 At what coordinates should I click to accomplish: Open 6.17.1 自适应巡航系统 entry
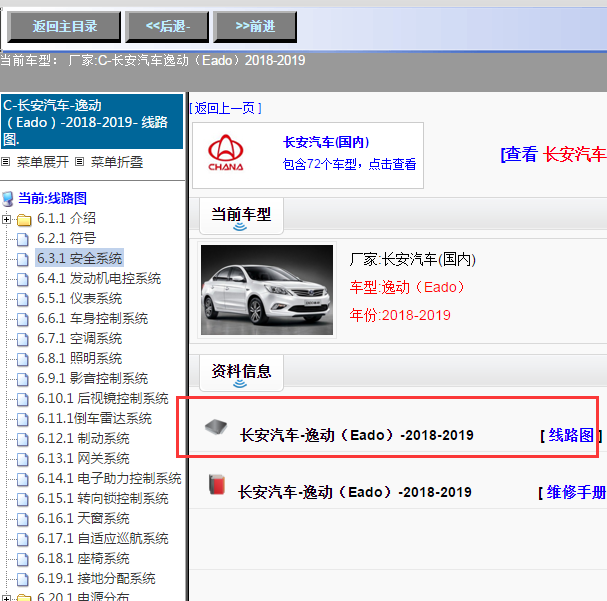pyautogui.click(x=103, y=539)
